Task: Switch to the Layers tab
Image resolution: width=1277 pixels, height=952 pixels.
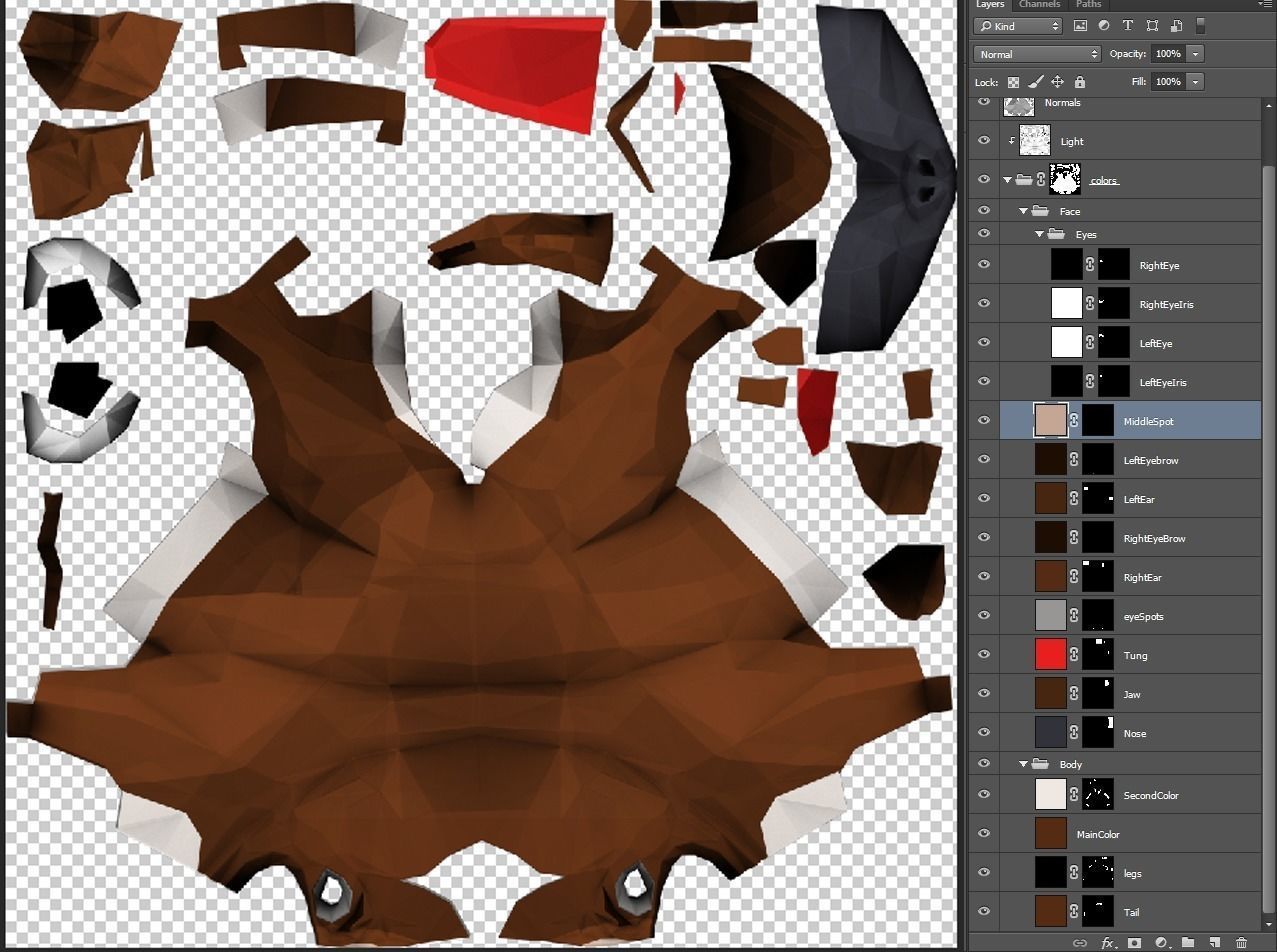Action: (990, 5)
